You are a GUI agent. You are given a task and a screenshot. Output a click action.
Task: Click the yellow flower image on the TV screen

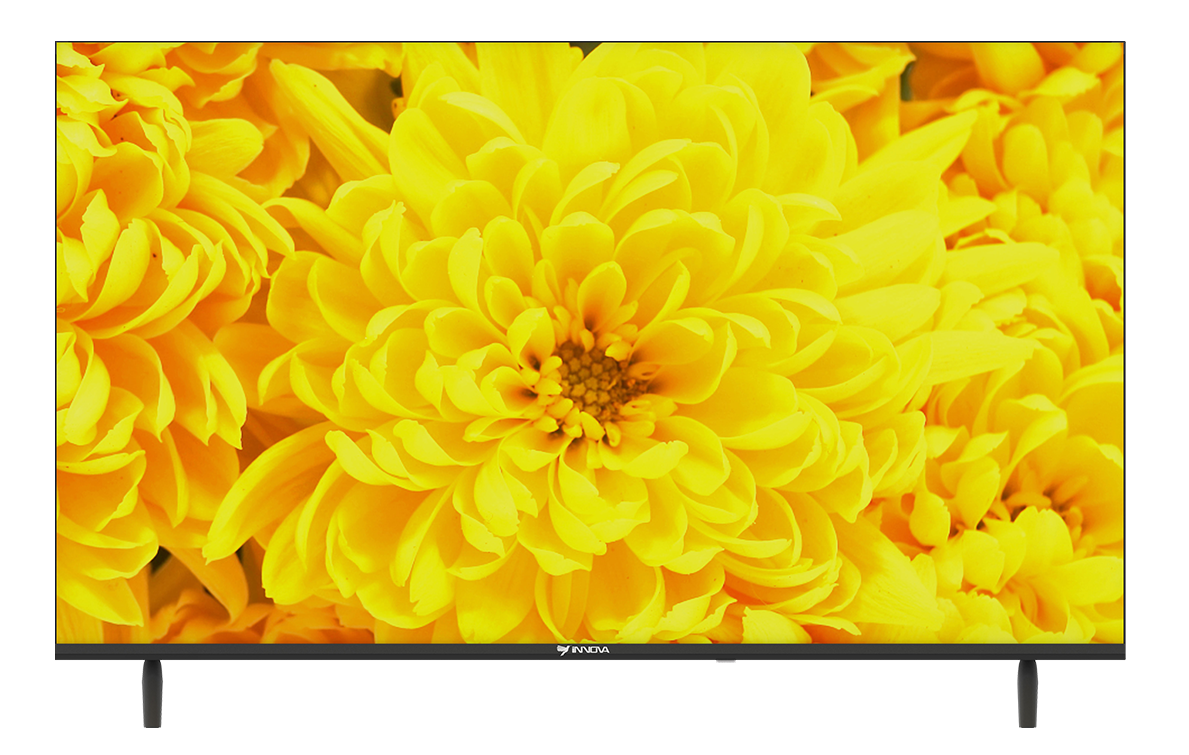[589, 343]
